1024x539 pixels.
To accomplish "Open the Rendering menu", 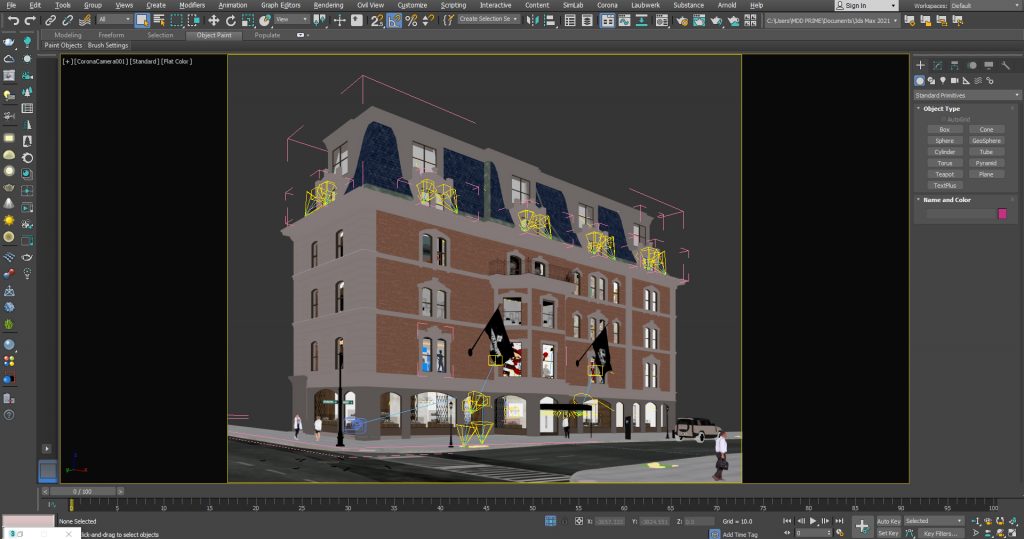I will click(x=328, y=5).
